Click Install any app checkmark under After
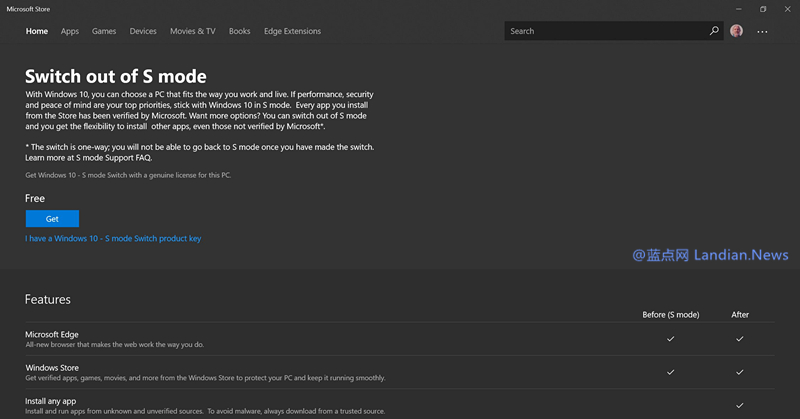Viewport: 800px width, 419px height. (740, 405)
